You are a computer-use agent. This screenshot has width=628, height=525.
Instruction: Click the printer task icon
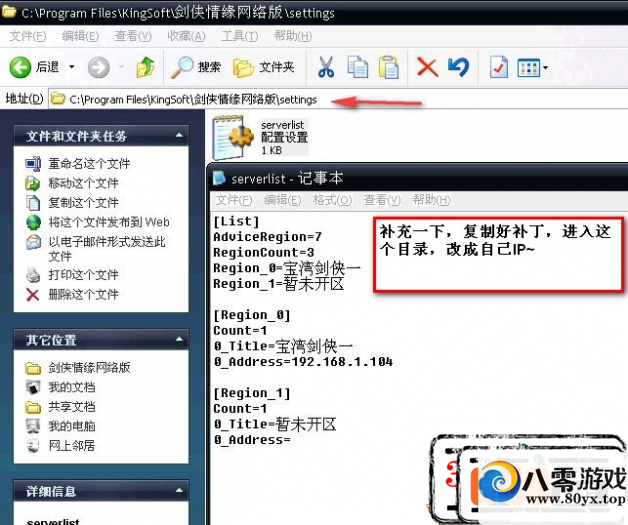[33, 275]
